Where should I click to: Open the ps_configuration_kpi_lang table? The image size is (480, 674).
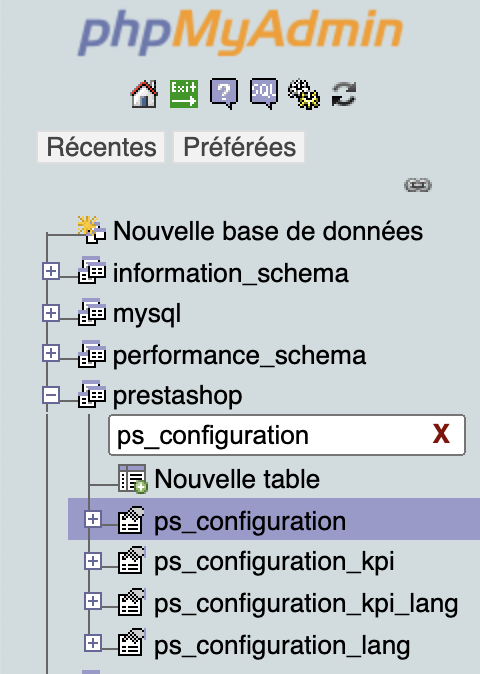coord(306,604)
